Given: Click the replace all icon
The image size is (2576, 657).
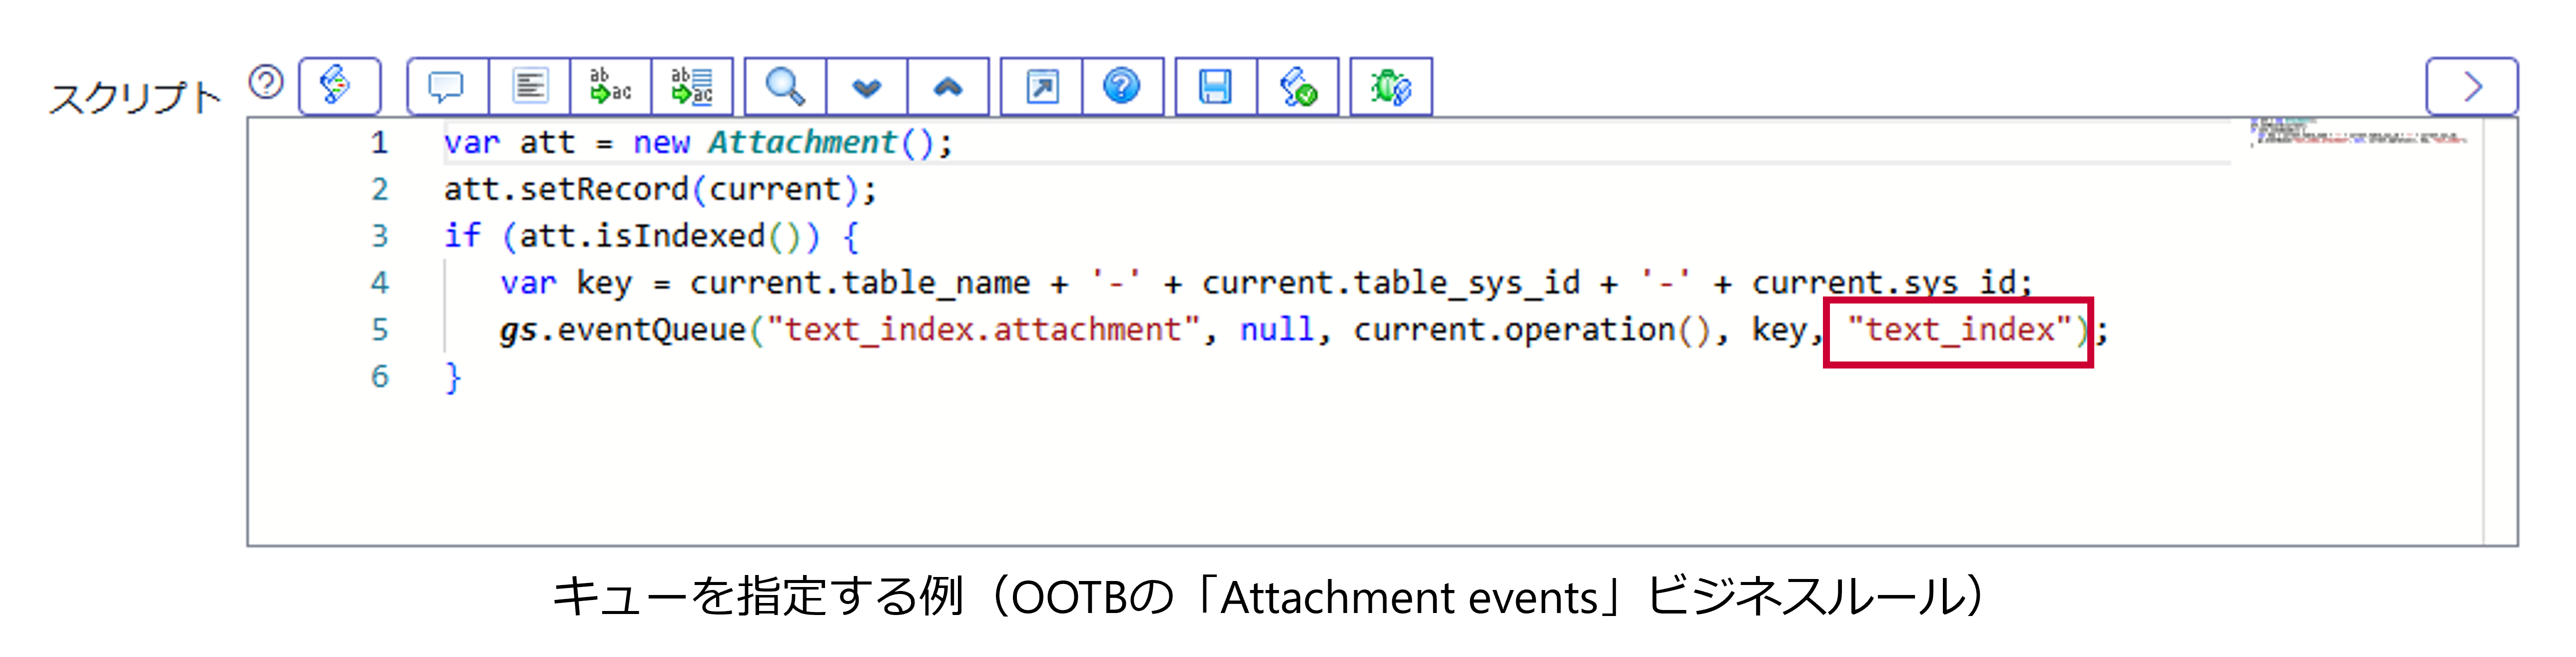Looking at the screenshot, I should click(x=692, y=87).
